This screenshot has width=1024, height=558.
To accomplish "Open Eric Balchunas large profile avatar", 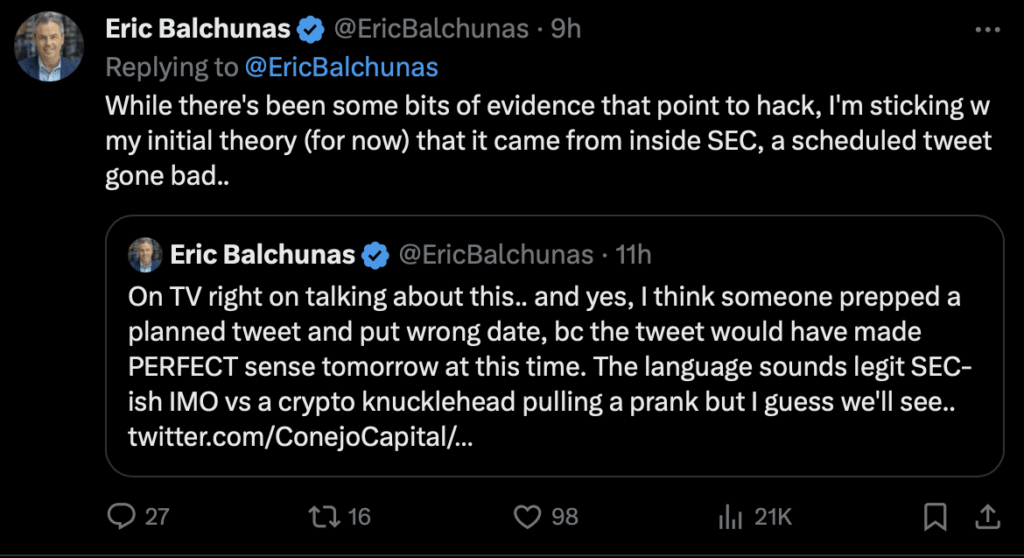I will 50,46.
